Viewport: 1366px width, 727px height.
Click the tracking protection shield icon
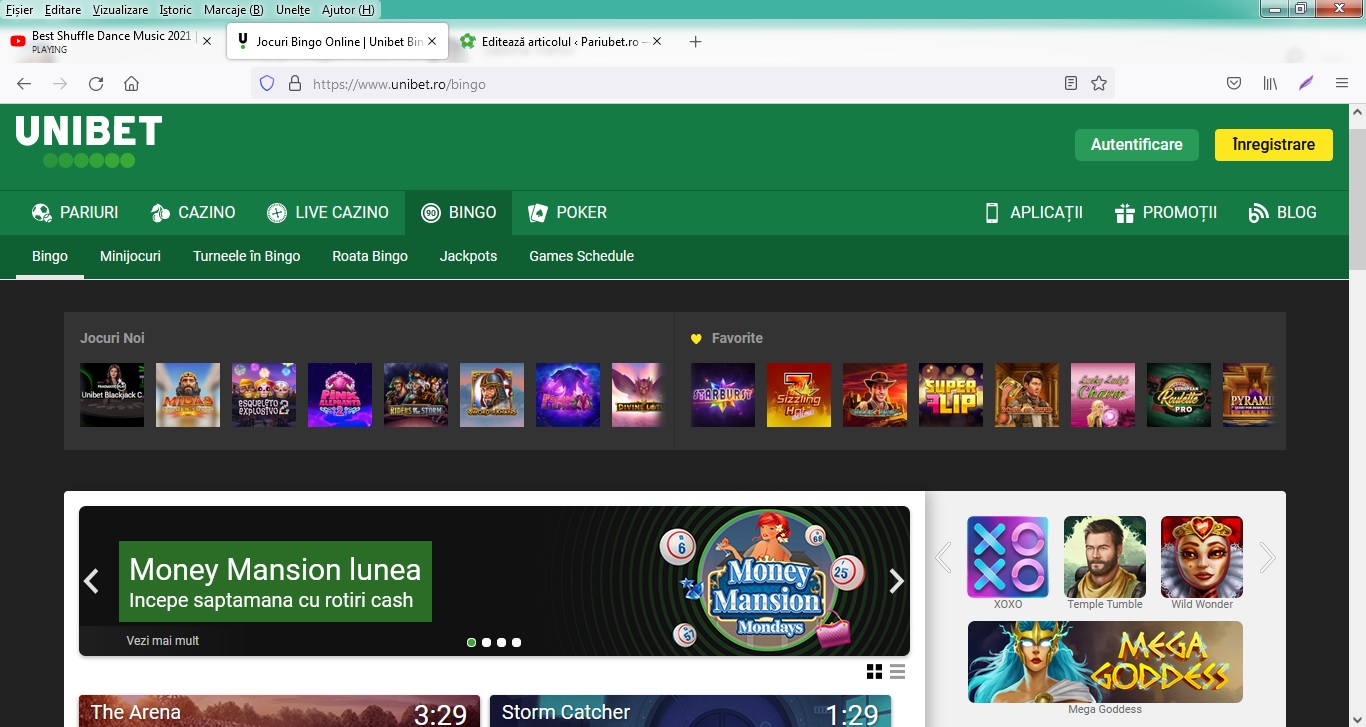267,84
